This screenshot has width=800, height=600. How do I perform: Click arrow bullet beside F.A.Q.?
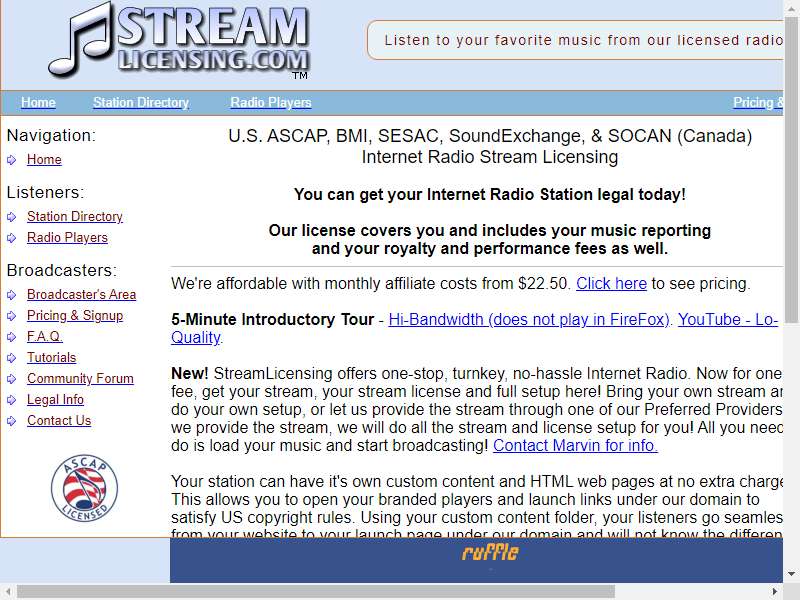pyautogui.click(x=12, y=337)
